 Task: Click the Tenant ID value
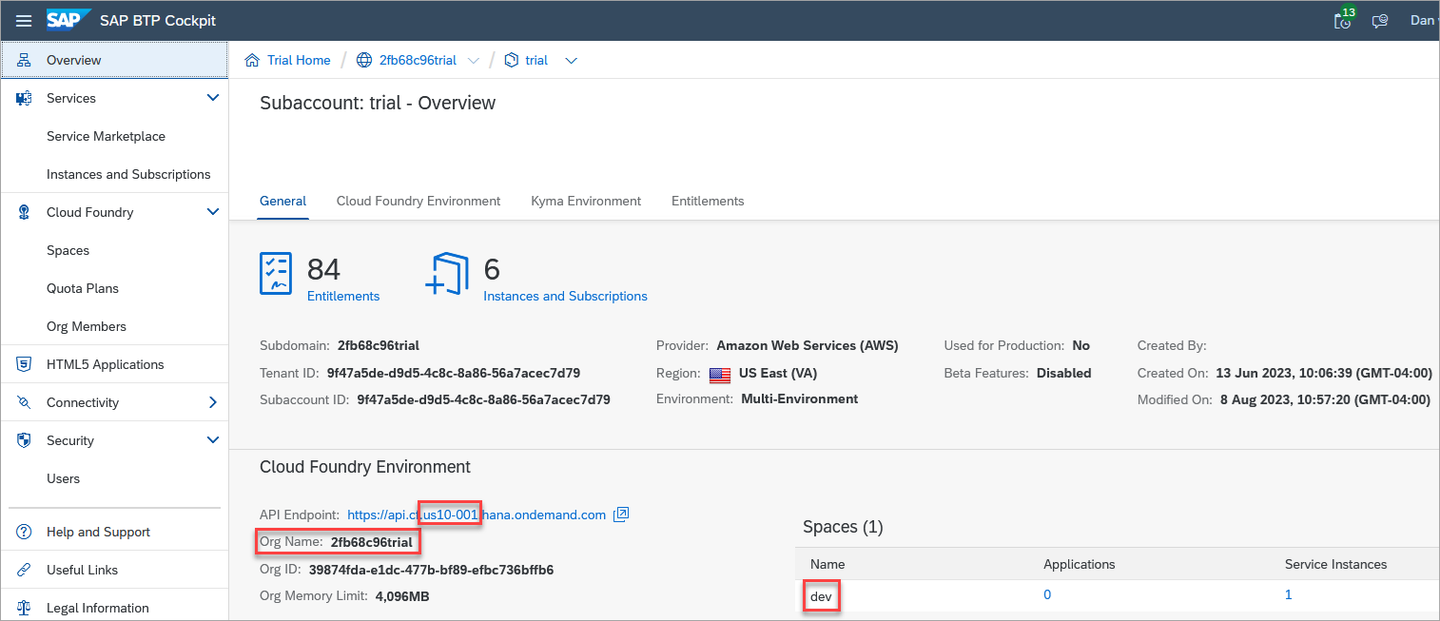pos(453,372)
